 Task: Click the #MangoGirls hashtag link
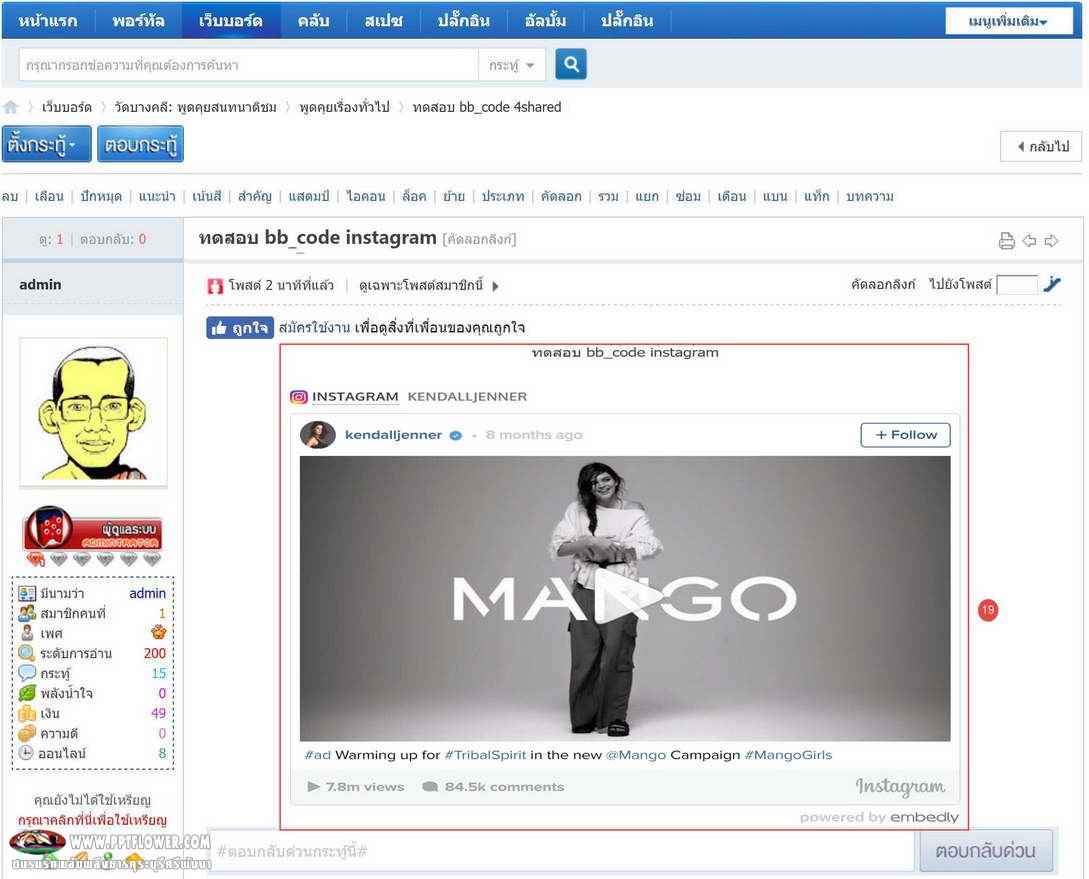pyautogui.click(x=788, y=755)
